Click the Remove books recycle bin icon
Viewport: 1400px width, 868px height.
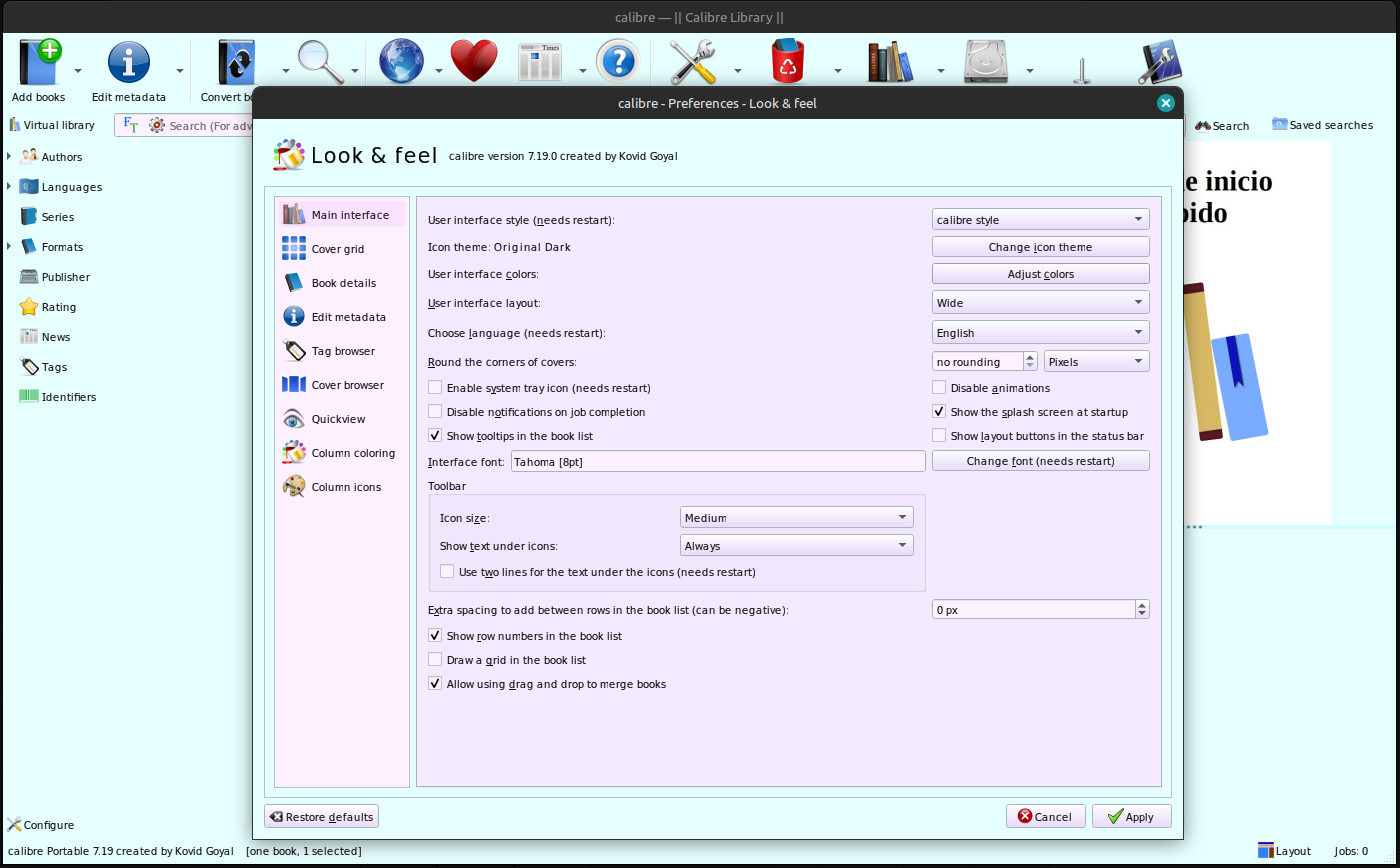tap(789, 62)
